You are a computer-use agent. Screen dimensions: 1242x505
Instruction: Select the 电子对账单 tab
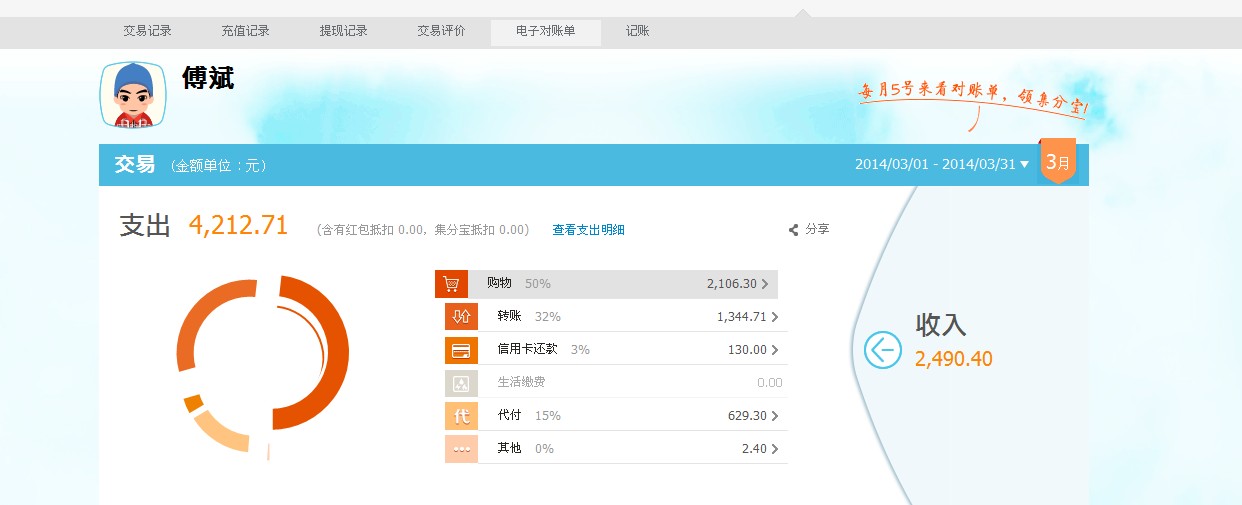(x=546, y=32)
